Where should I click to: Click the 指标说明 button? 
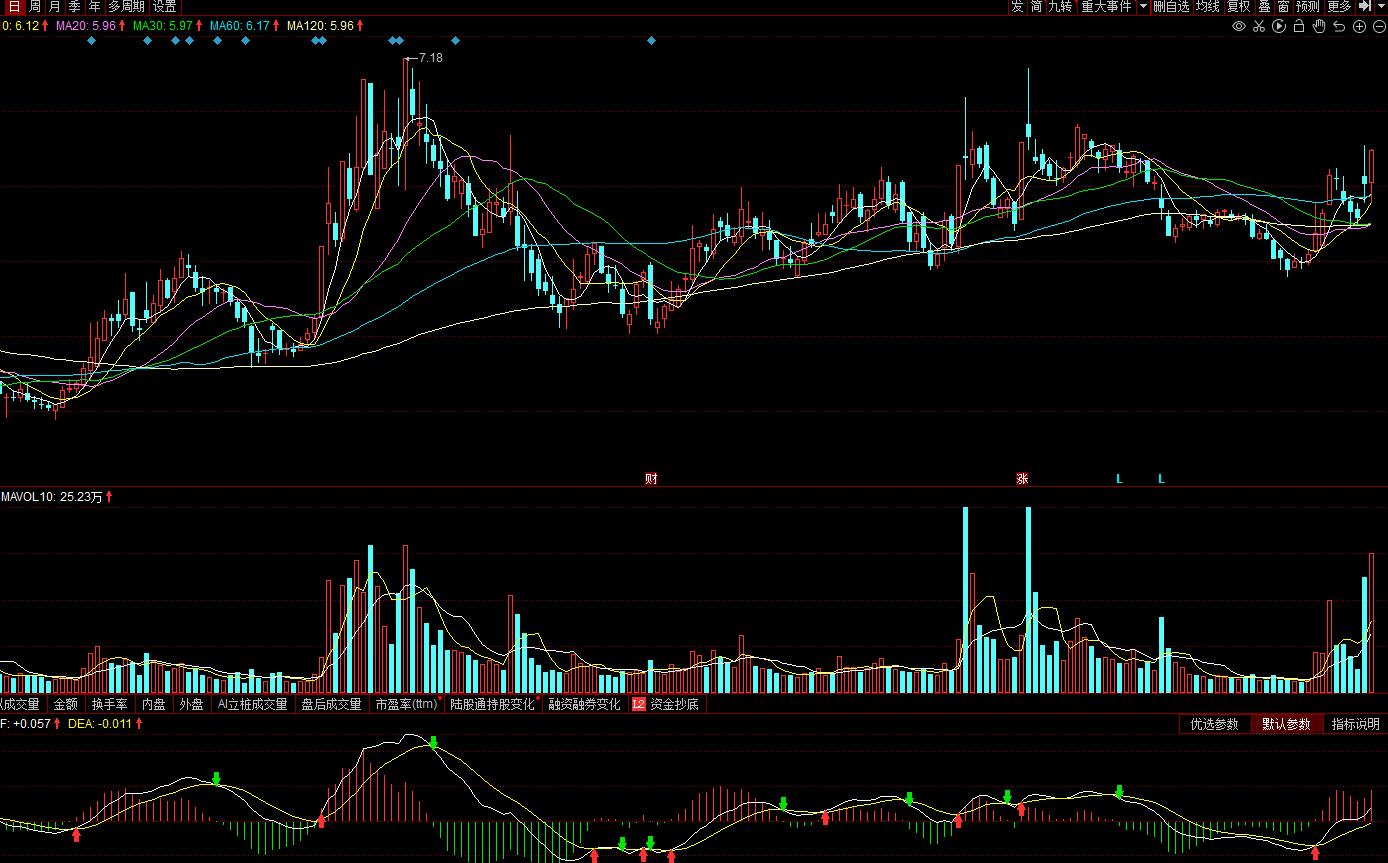[x=1355, y=724]
